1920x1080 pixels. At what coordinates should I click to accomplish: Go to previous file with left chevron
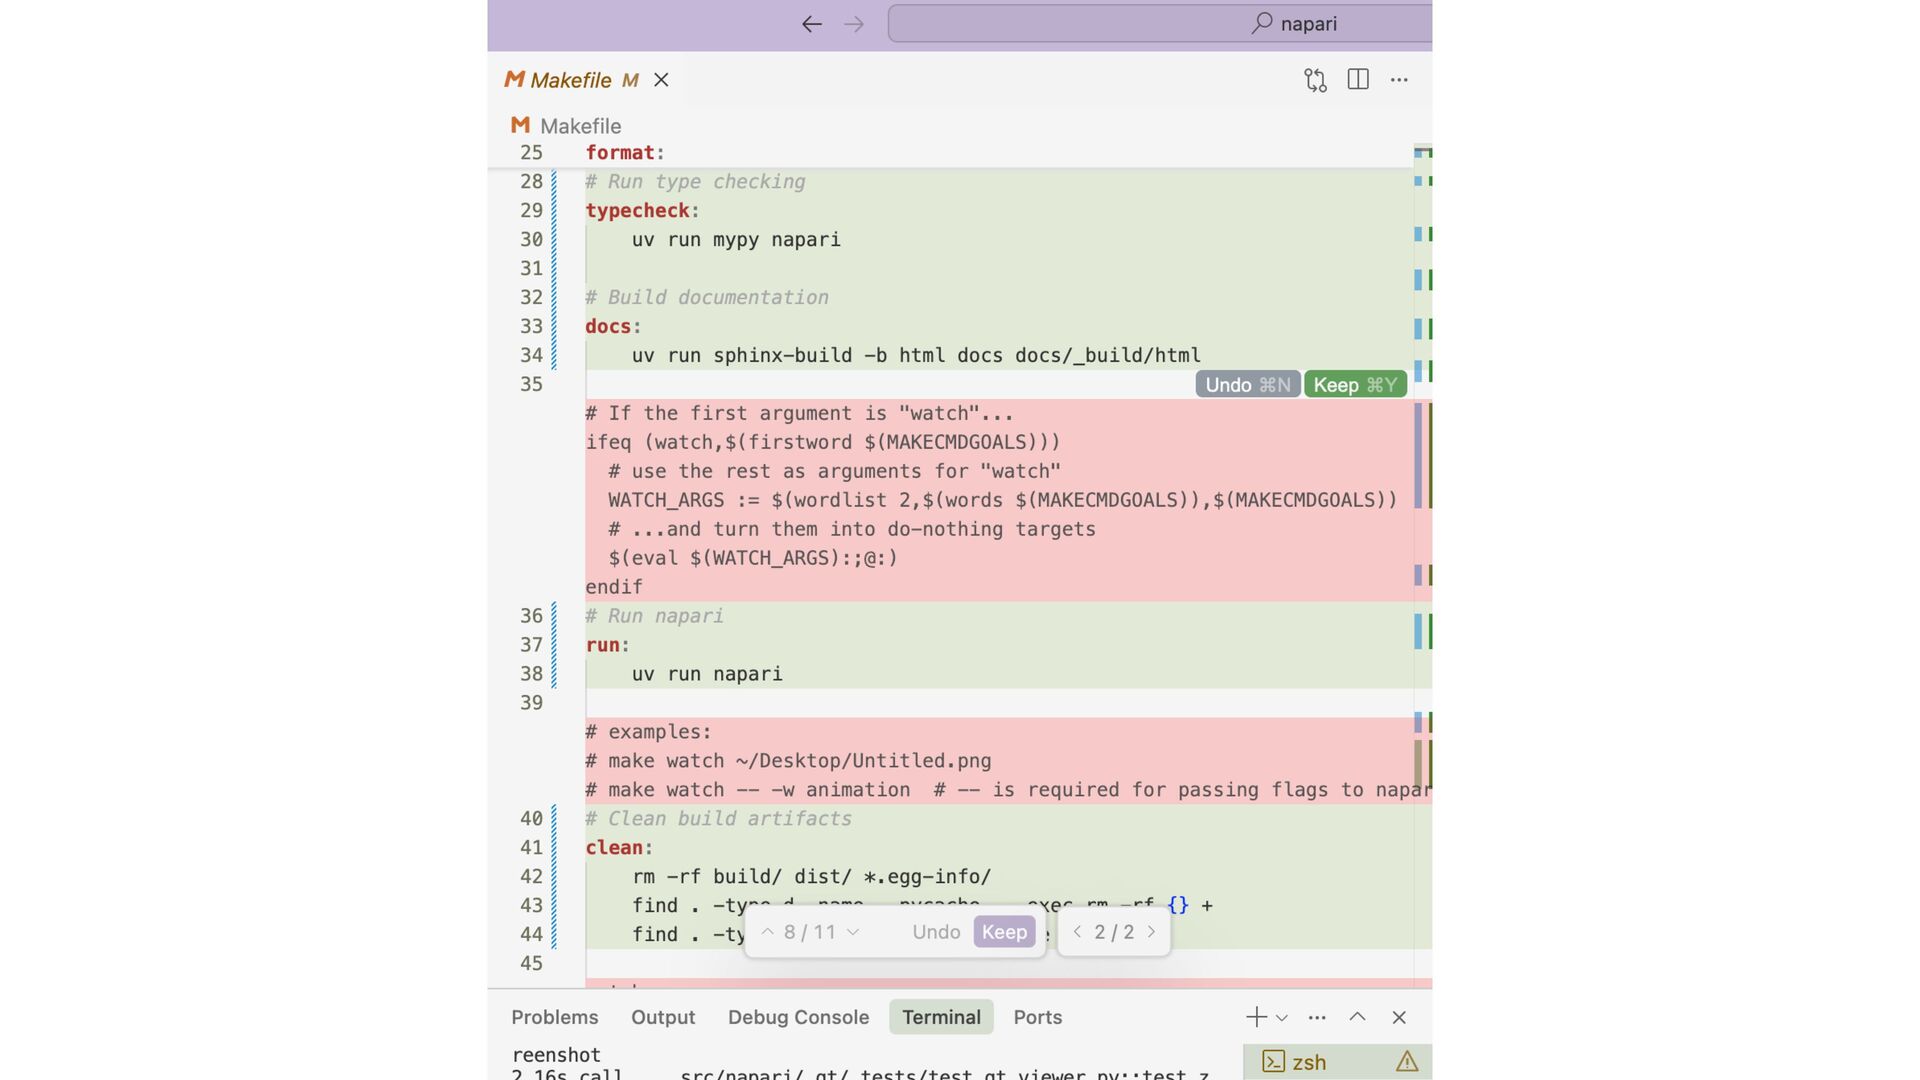point(1077,932)
